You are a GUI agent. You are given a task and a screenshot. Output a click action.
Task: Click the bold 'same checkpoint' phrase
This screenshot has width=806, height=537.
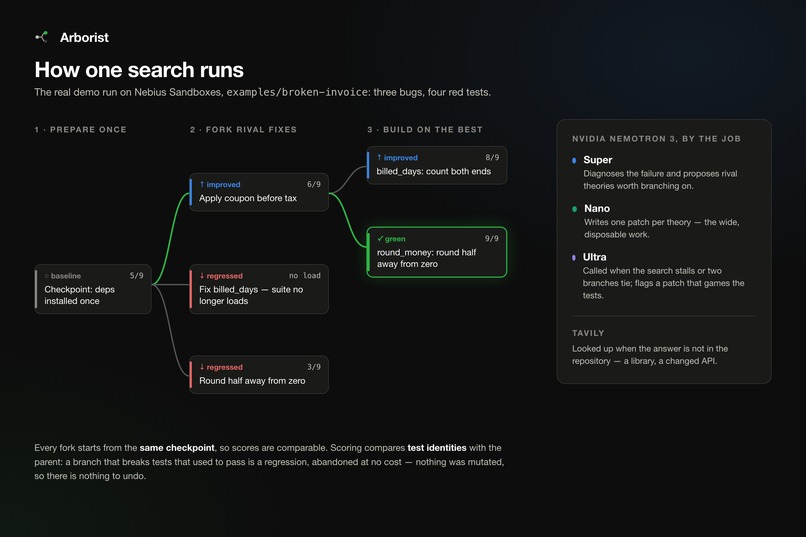point(177,448)
